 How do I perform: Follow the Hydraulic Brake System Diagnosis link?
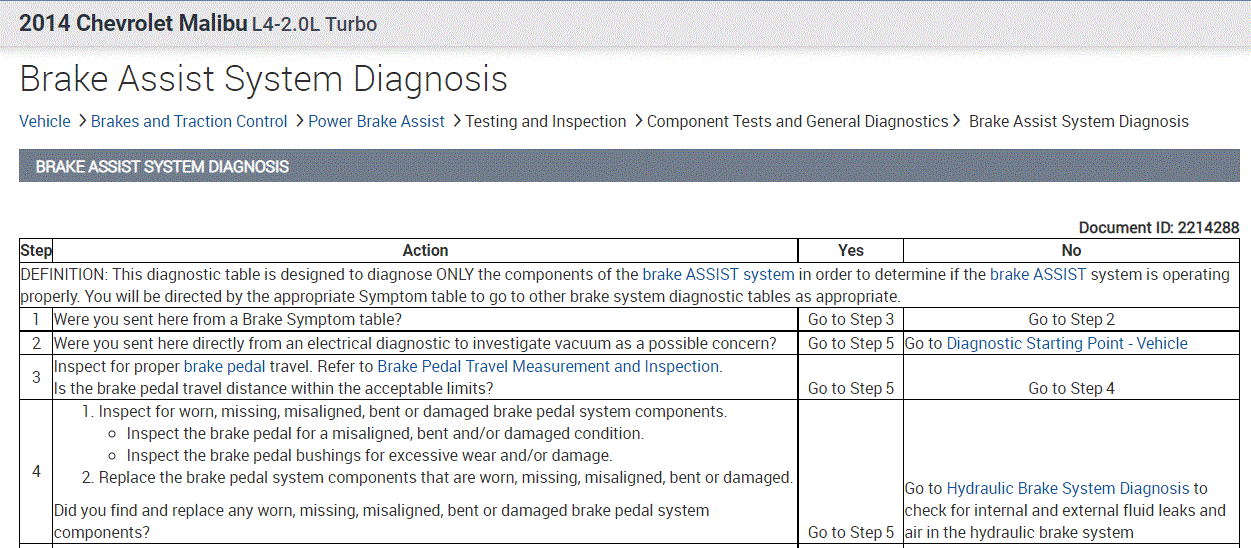click(1068, 488)
